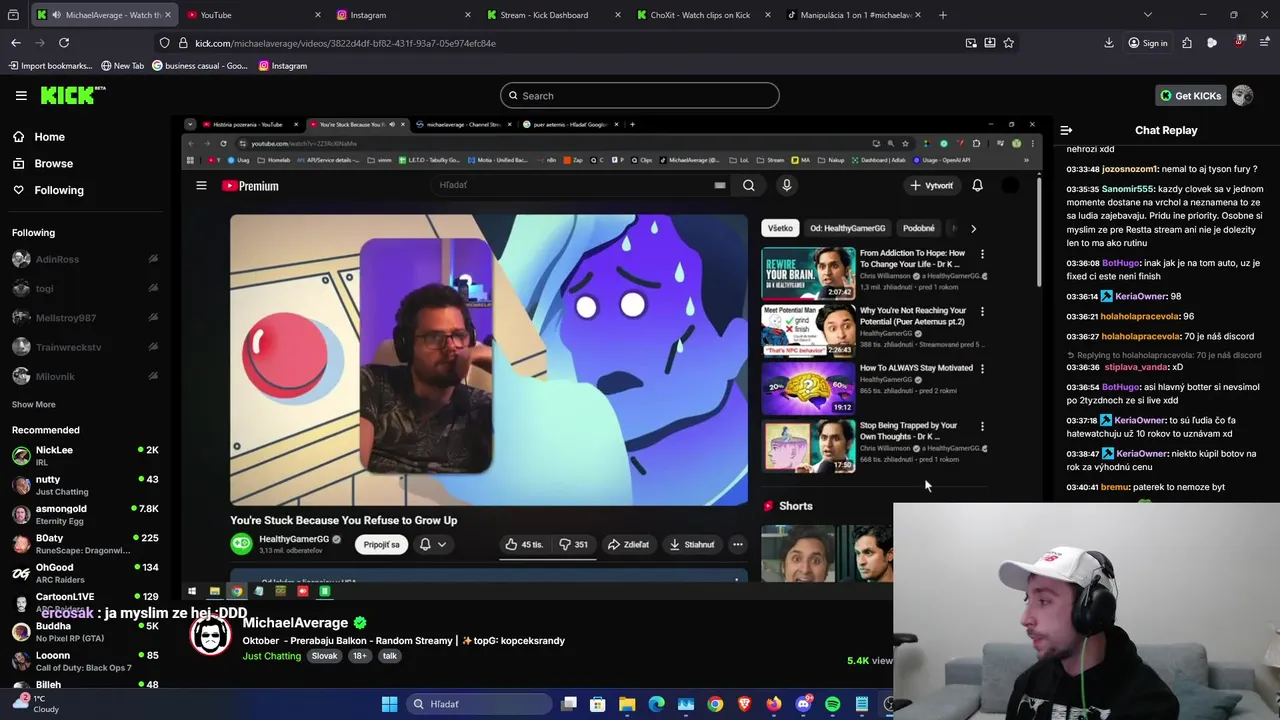Viewport: 1280px width, 720px height.
Task: Open recommended channel OhGood
Action: [85, 573]
